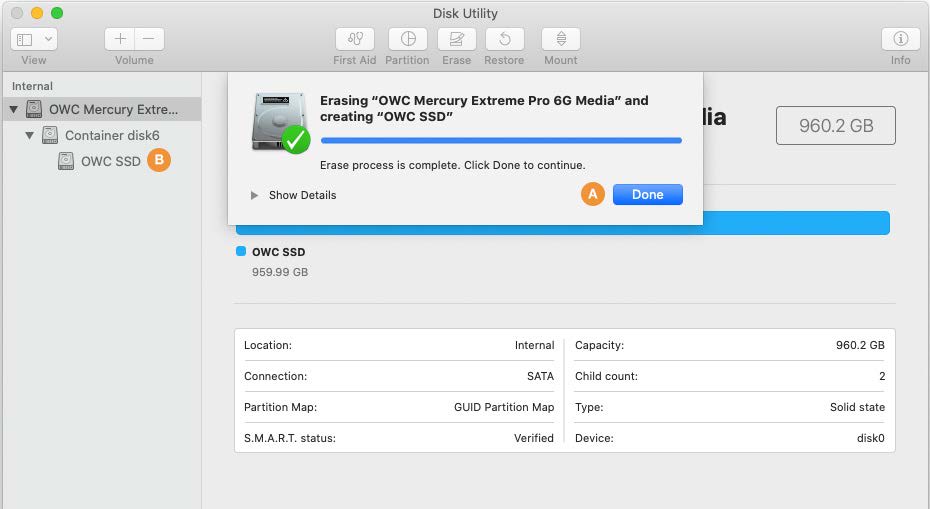Image resolution: width=930 pixels, height=509 pixels.
Task: Click the OWC SSD volume icon in sidebar
Action: [x=66, y=161]
